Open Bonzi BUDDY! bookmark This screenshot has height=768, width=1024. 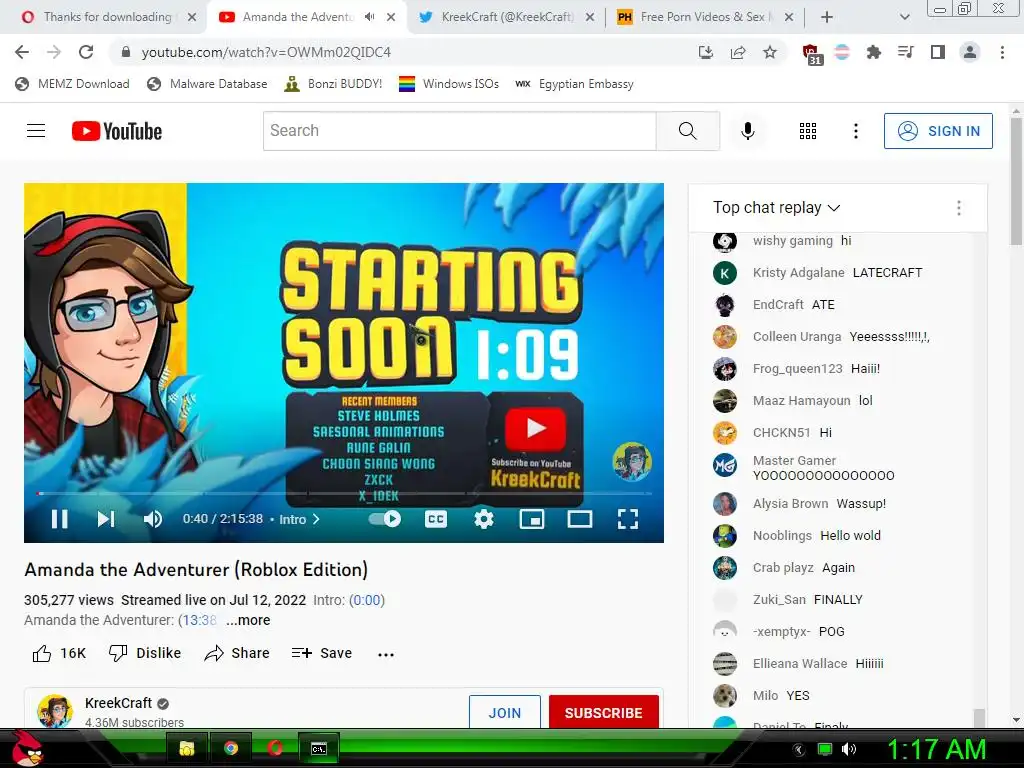pos(333,84)
